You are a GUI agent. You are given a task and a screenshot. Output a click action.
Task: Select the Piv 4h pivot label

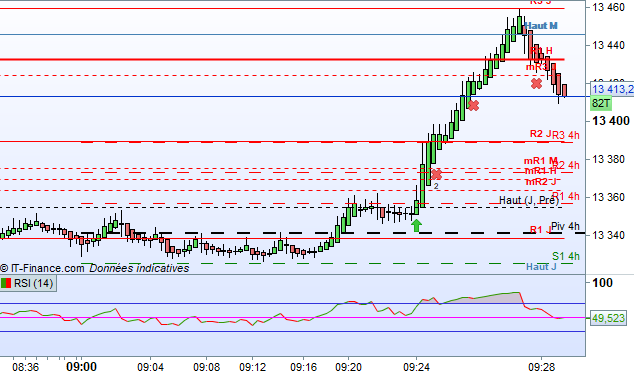pos(565,226)
